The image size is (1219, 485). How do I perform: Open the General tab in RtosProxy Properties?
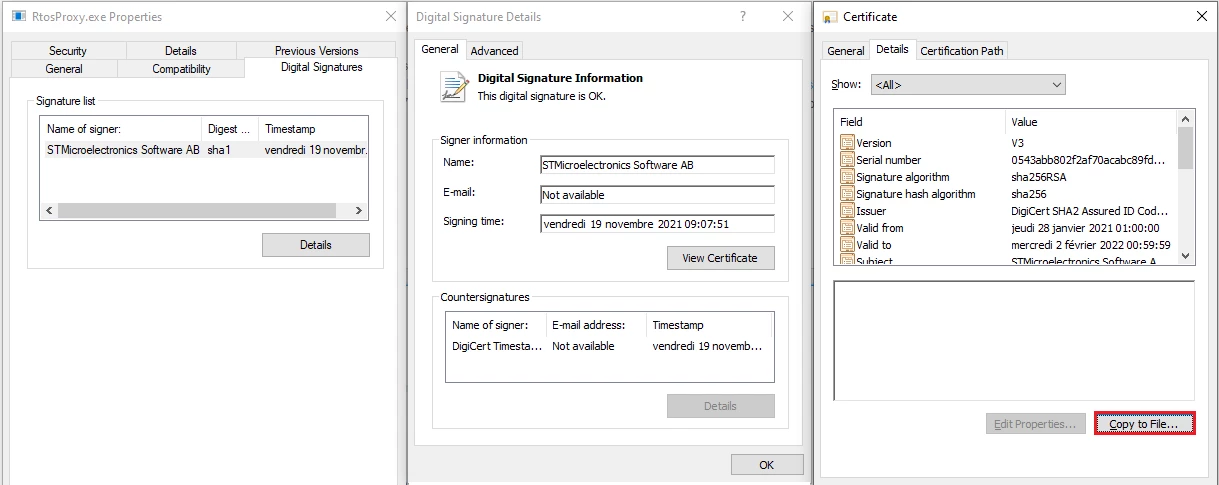pyautogui.click(x=64, y=69)
